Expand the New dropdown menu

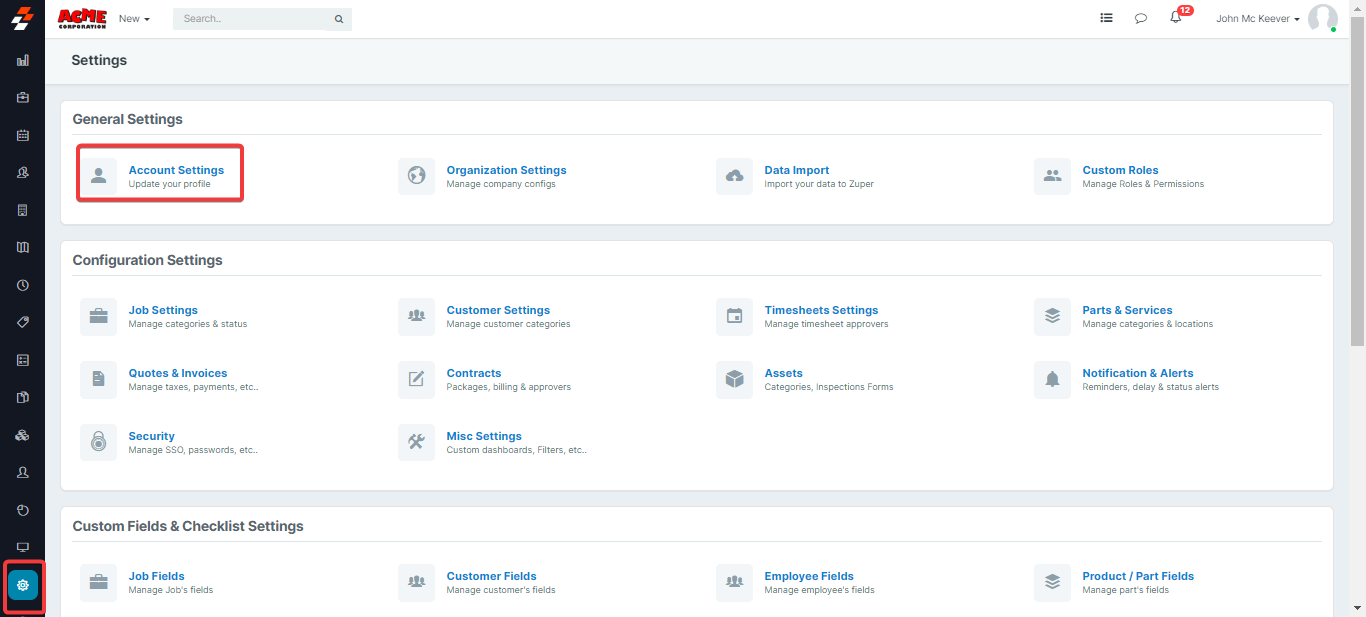click(134, 19)
